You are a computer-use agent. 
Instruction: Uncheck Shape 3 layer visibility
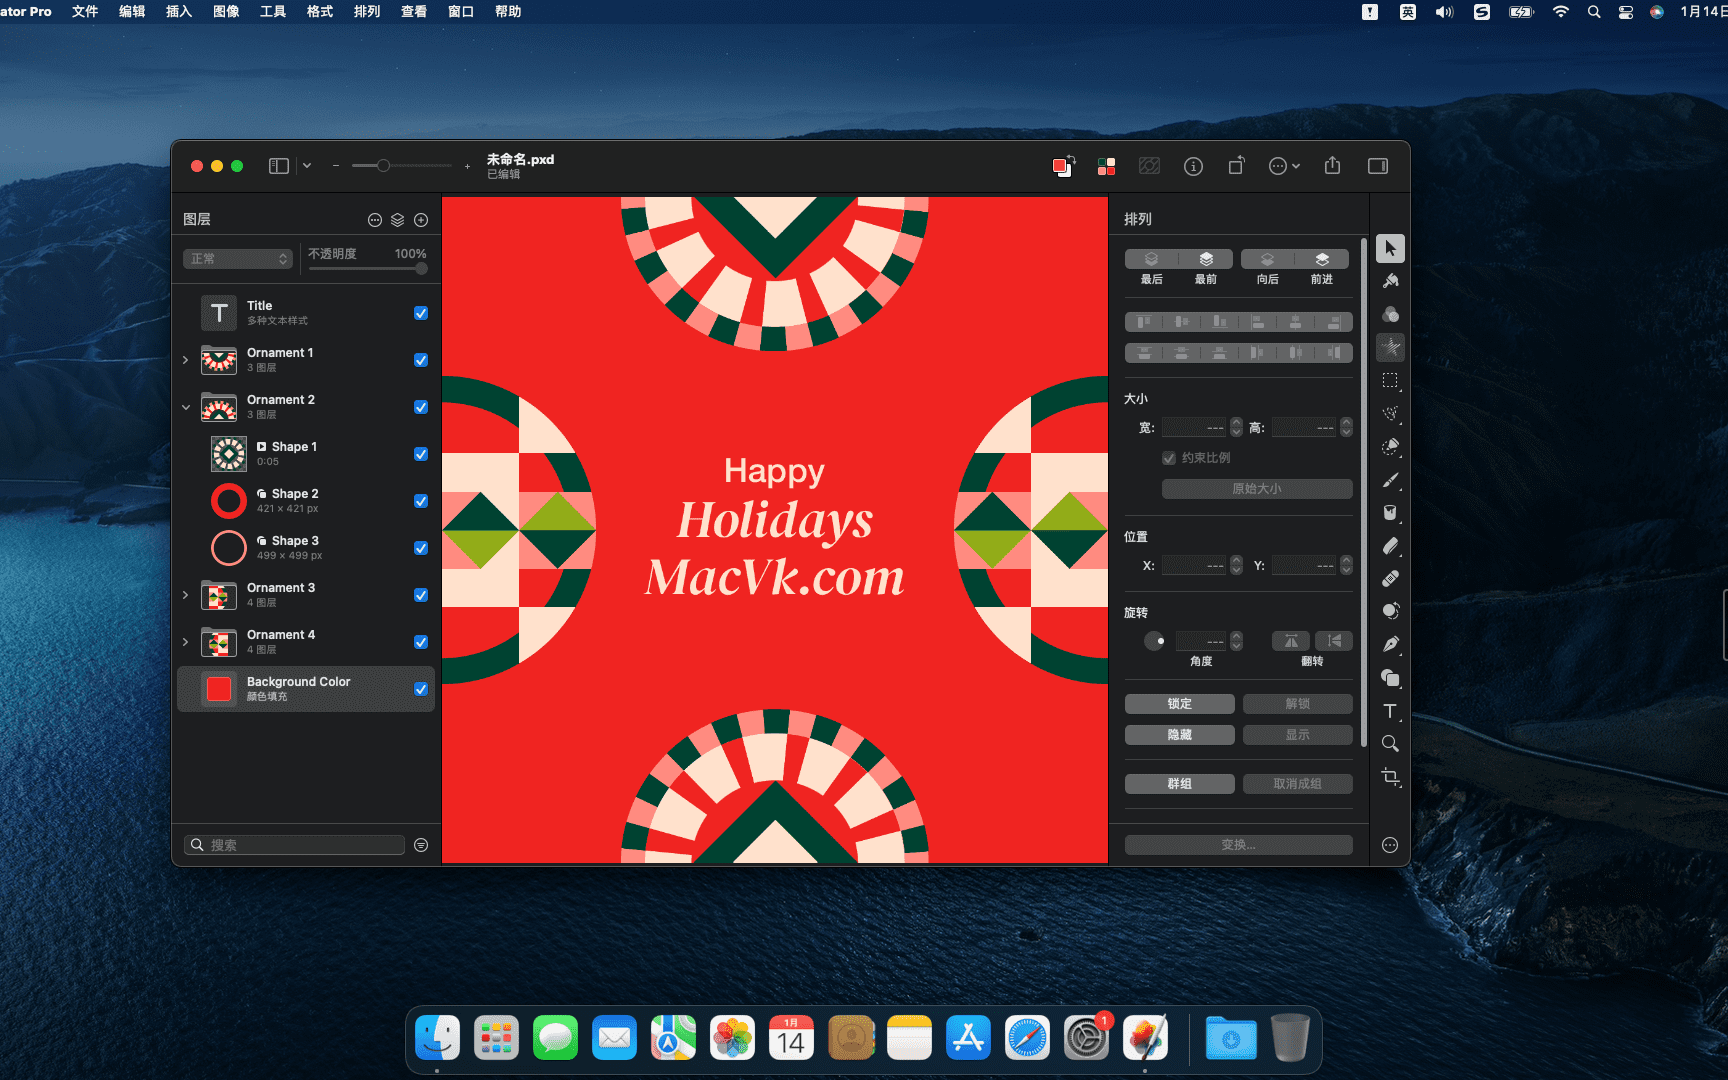pyautogui.click(x=421, y=548)
